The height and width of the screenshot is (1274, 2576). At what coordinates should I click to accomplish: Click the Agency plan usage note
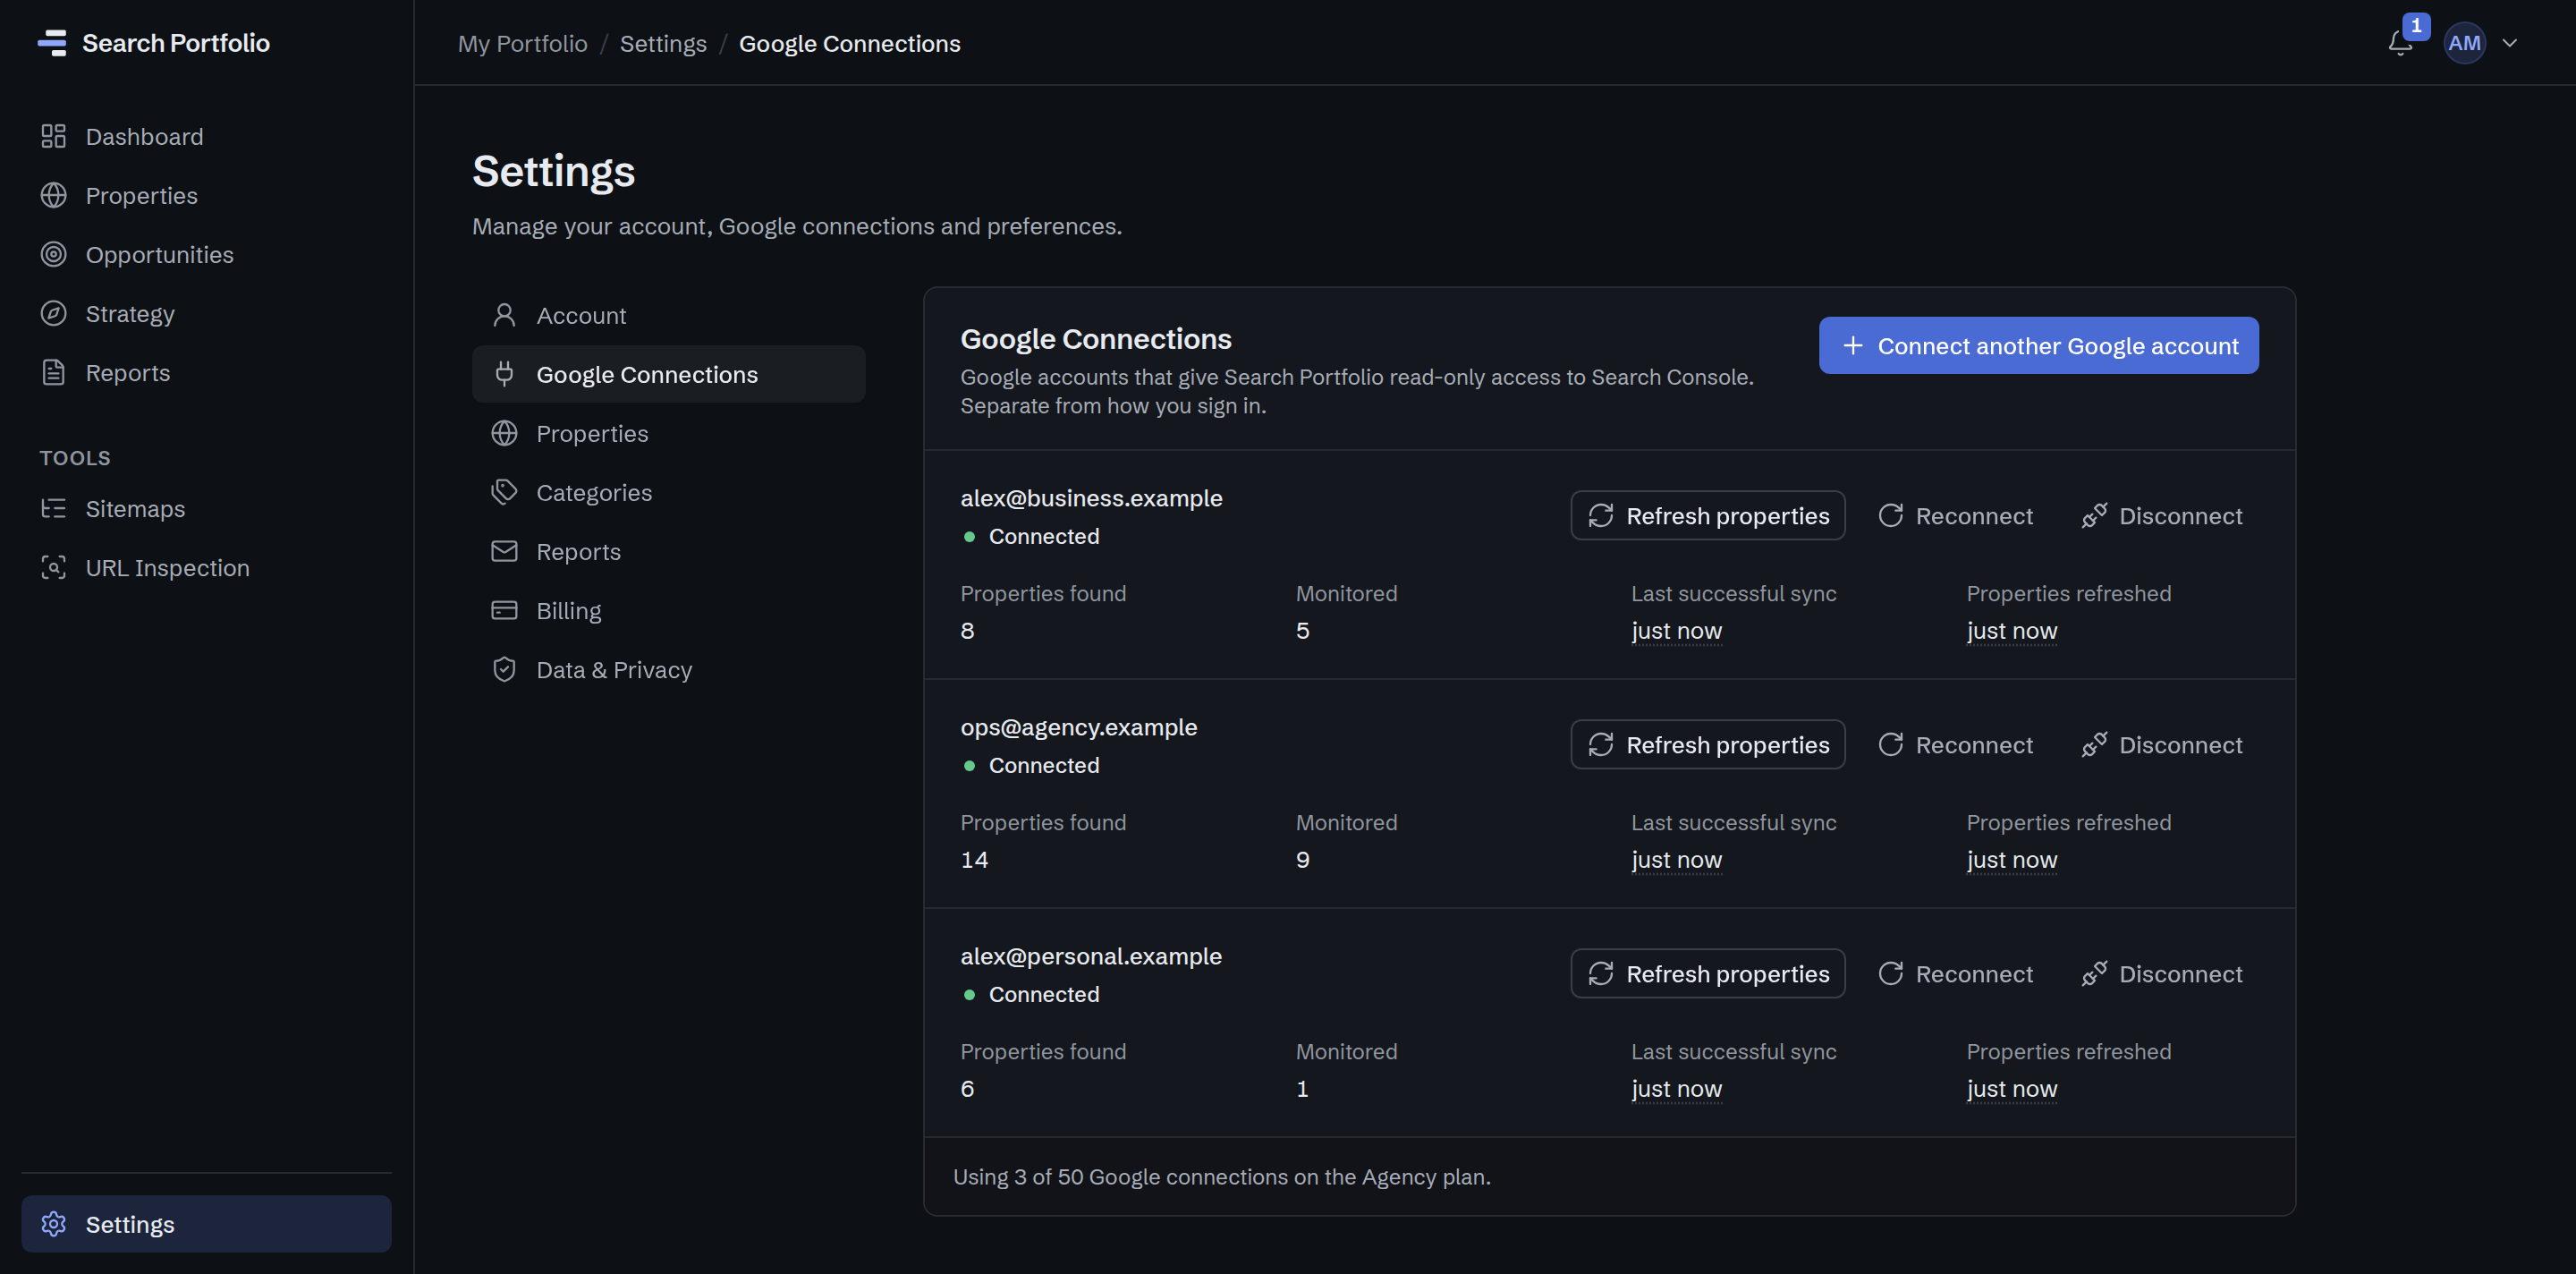tap(1221, 1176)
